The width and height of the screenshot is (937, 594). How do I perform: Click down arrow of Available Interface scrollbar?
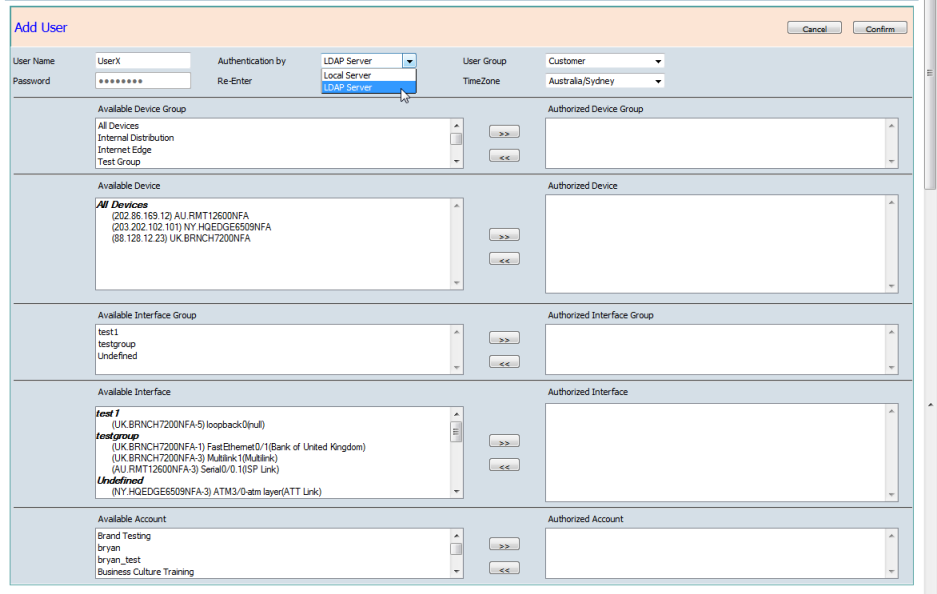coord(457,492)
